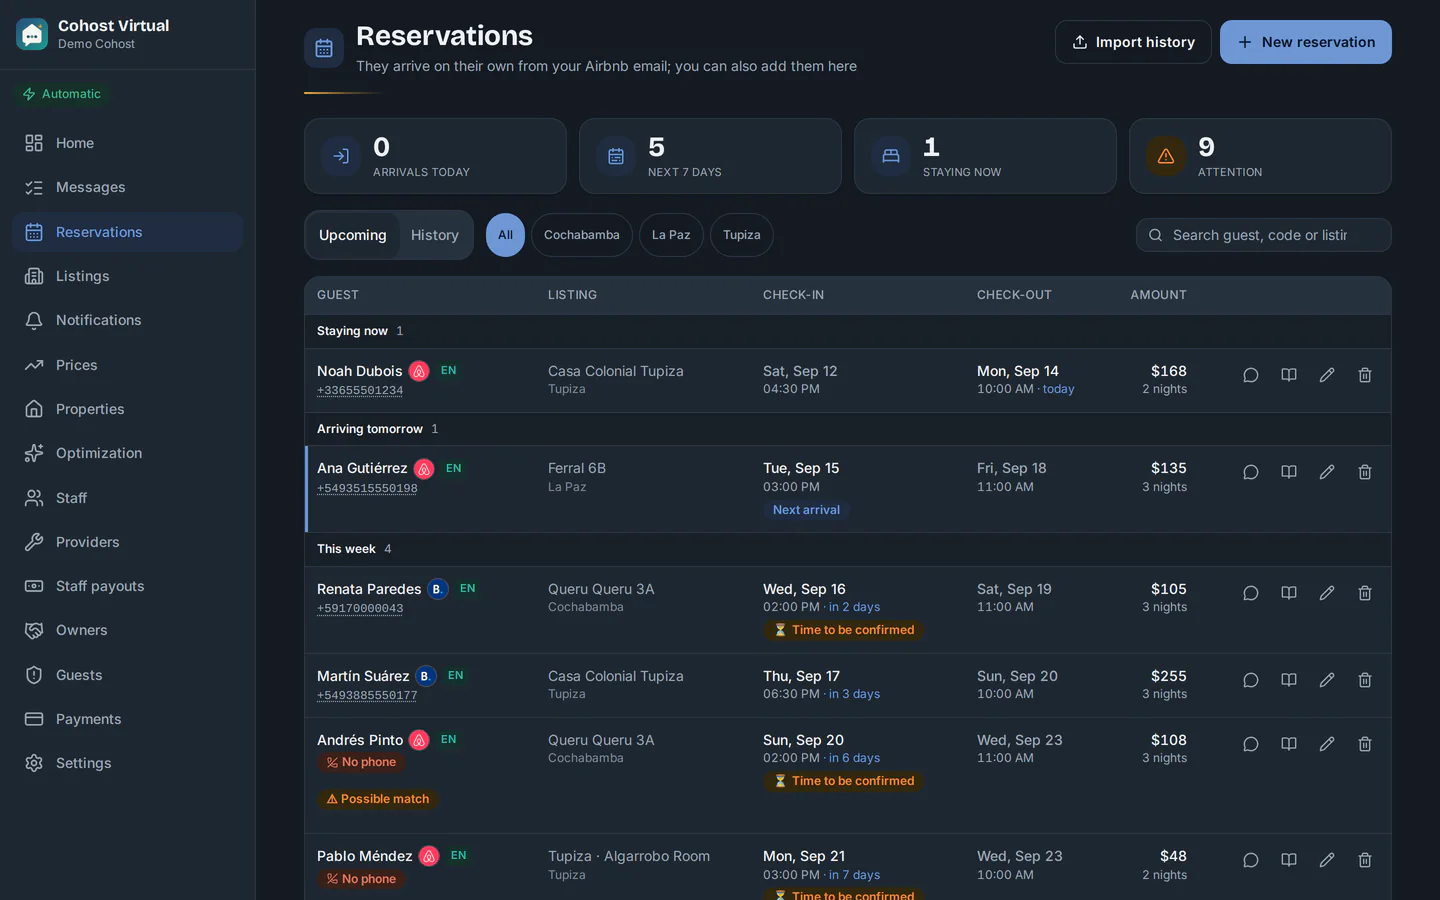Open the book icon in Martín Suárez row
Viewport: 1440px width, 900px height.
tap(1289, 680)
